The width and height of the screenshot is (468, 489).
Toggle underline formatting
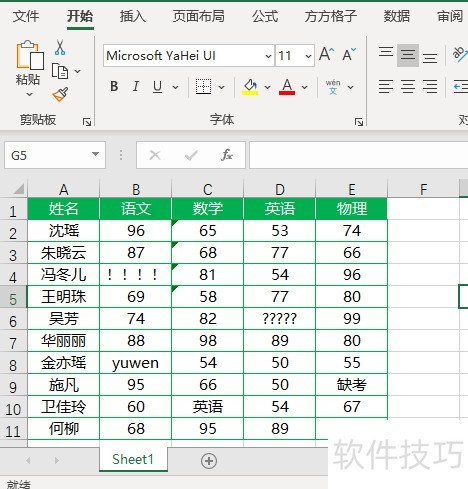157,87
